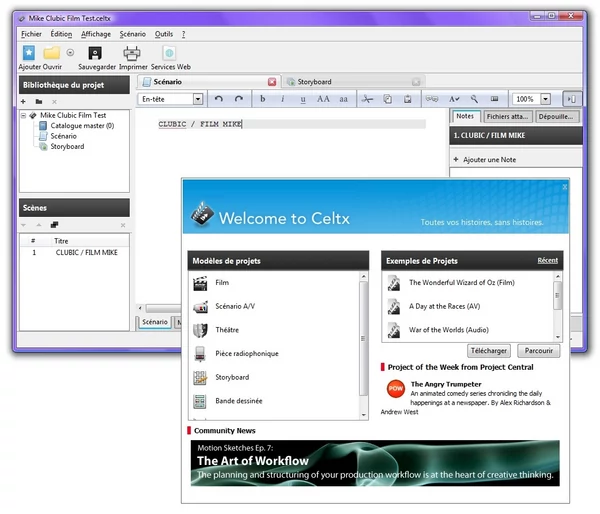Select the Notes sidebar tab
The image size is (600, 514).
[x=465, y=116]
